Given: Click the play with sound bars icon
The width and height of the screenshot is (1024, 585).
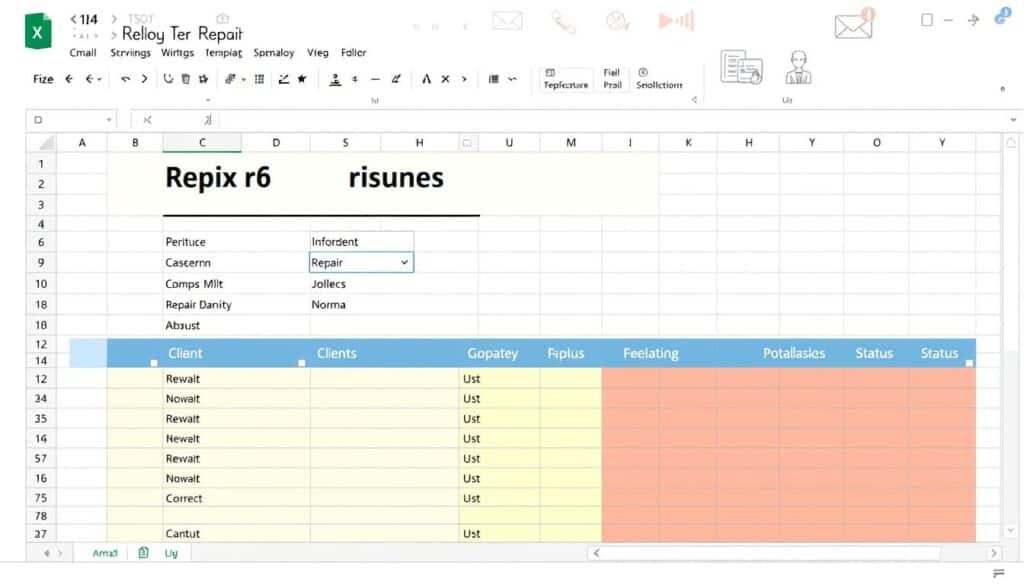Looking at the screenshot, I should 675,21.
